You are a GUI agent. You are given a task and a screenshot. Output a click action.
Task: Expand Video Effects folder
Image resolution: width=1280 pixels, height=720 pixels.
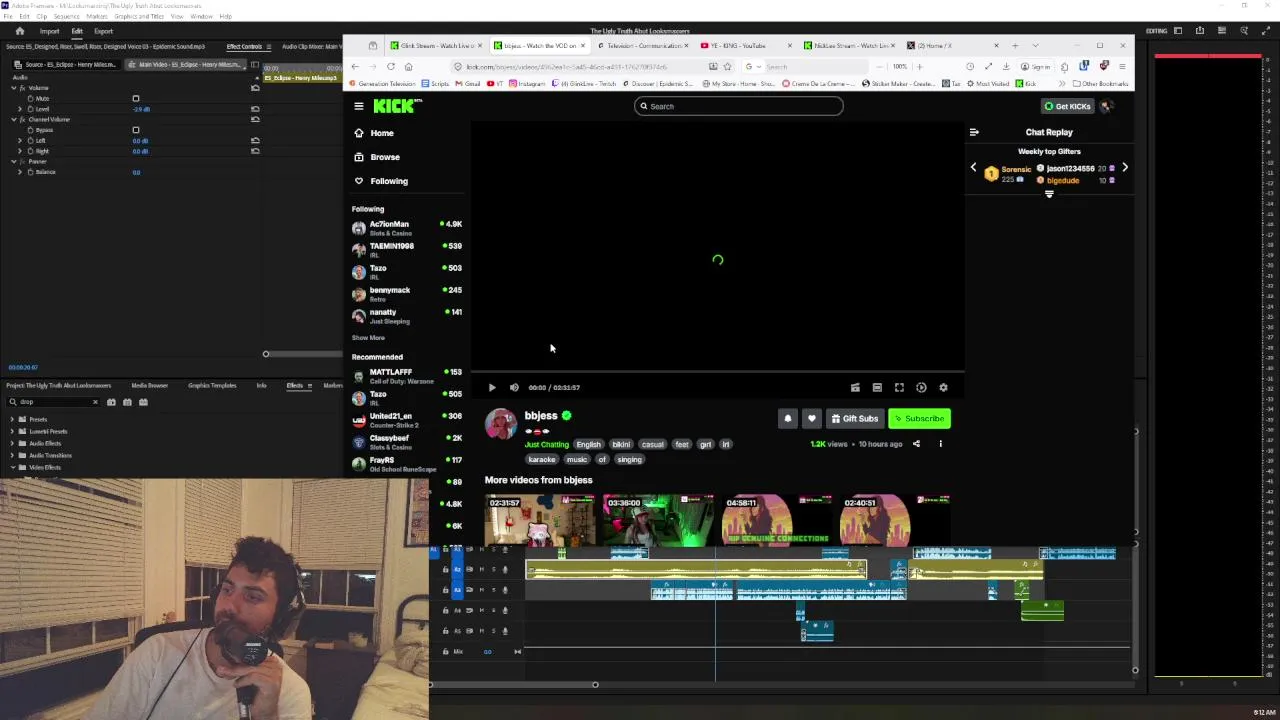tap(12, 468)
